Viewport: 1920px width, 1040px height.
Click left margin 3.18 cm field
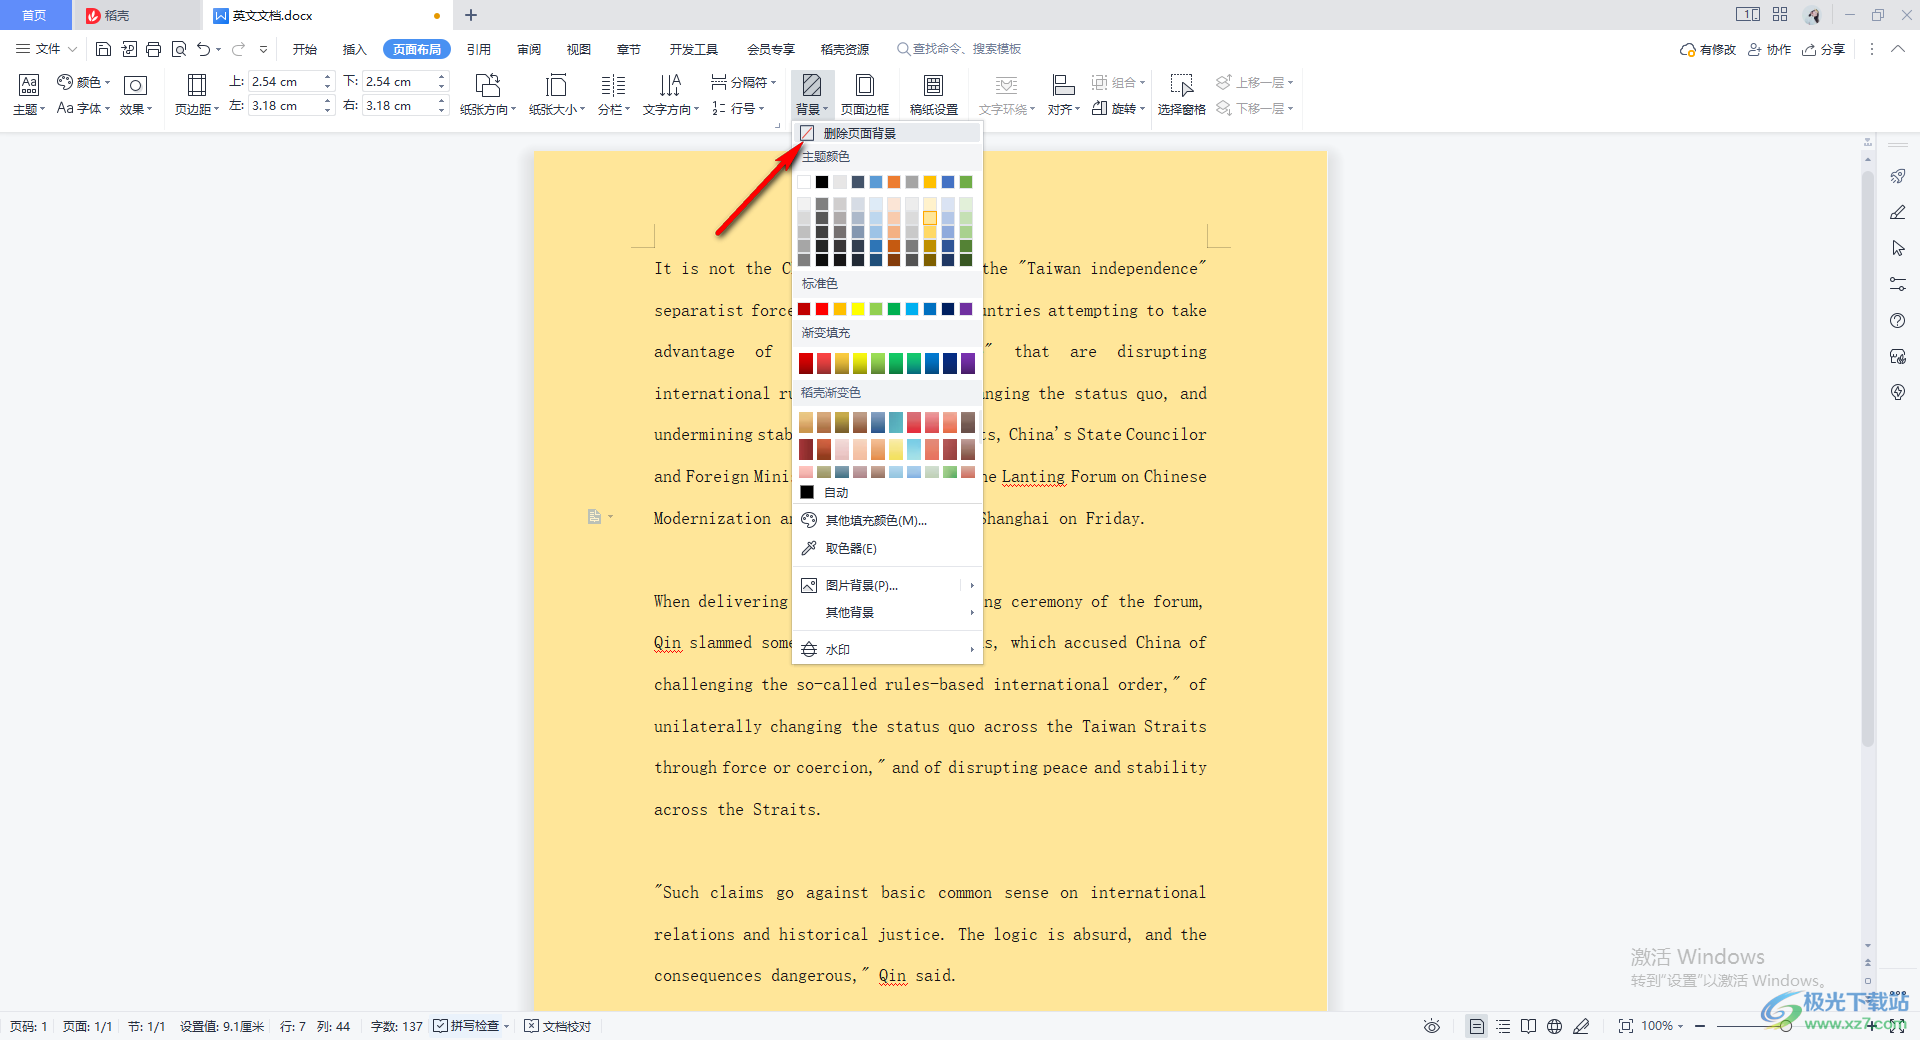284,105
